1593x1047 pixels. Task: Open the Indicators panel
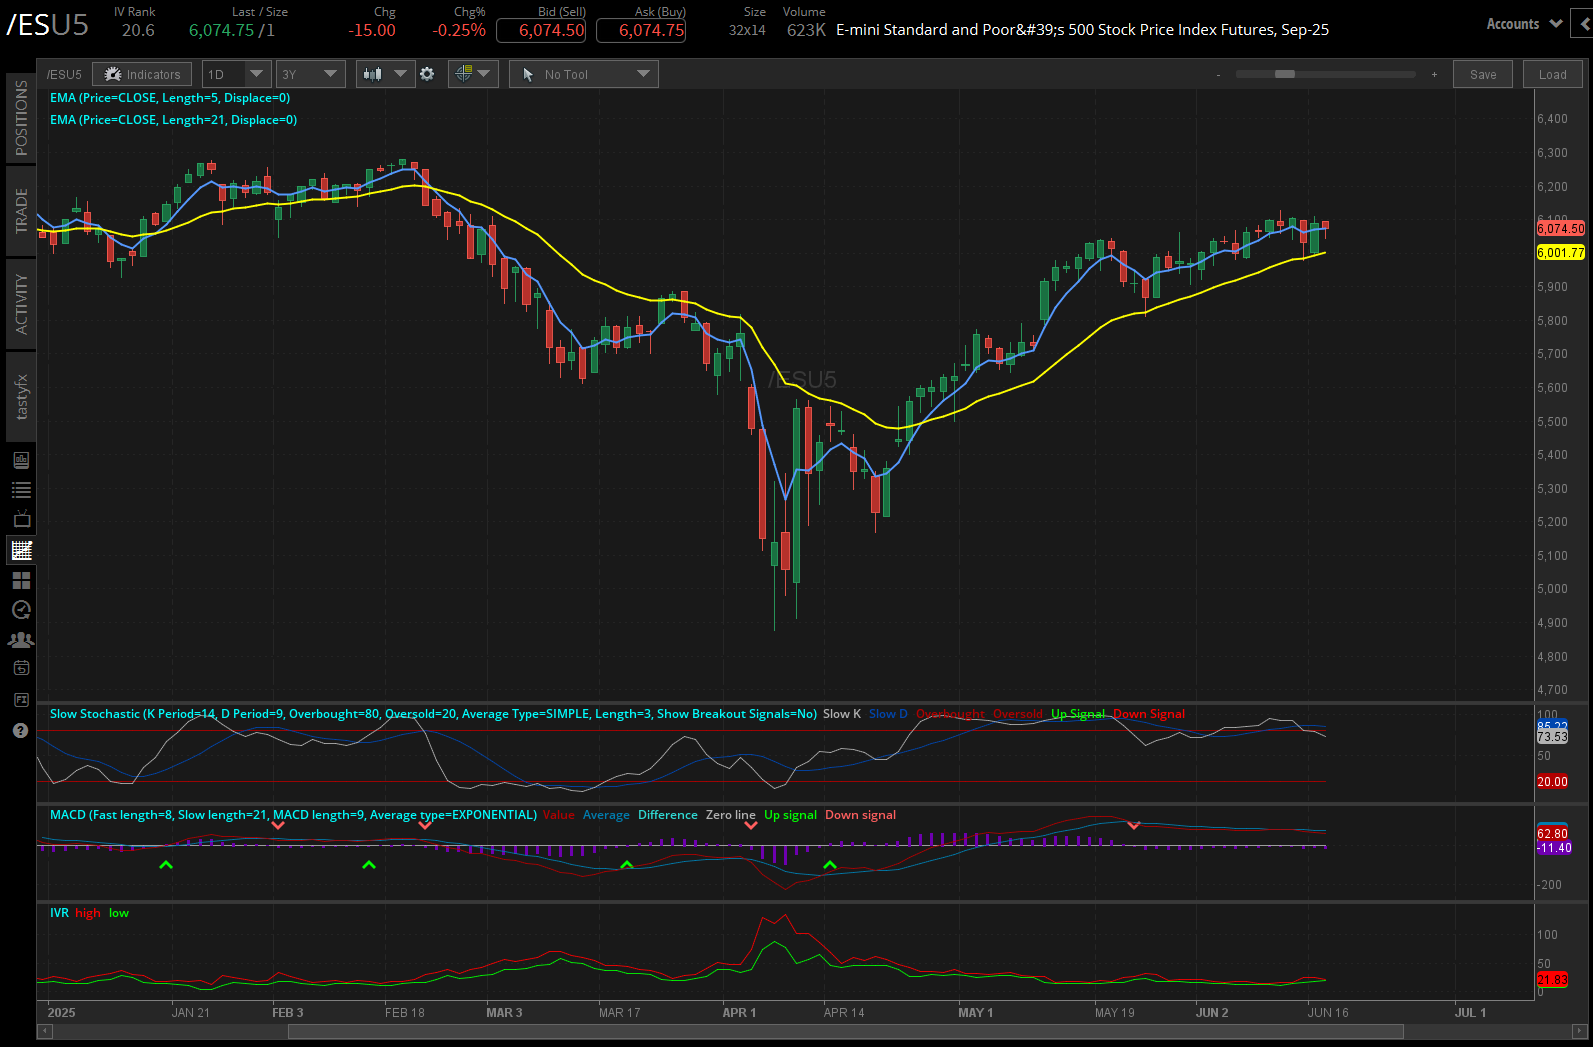(x=143, y=74)
